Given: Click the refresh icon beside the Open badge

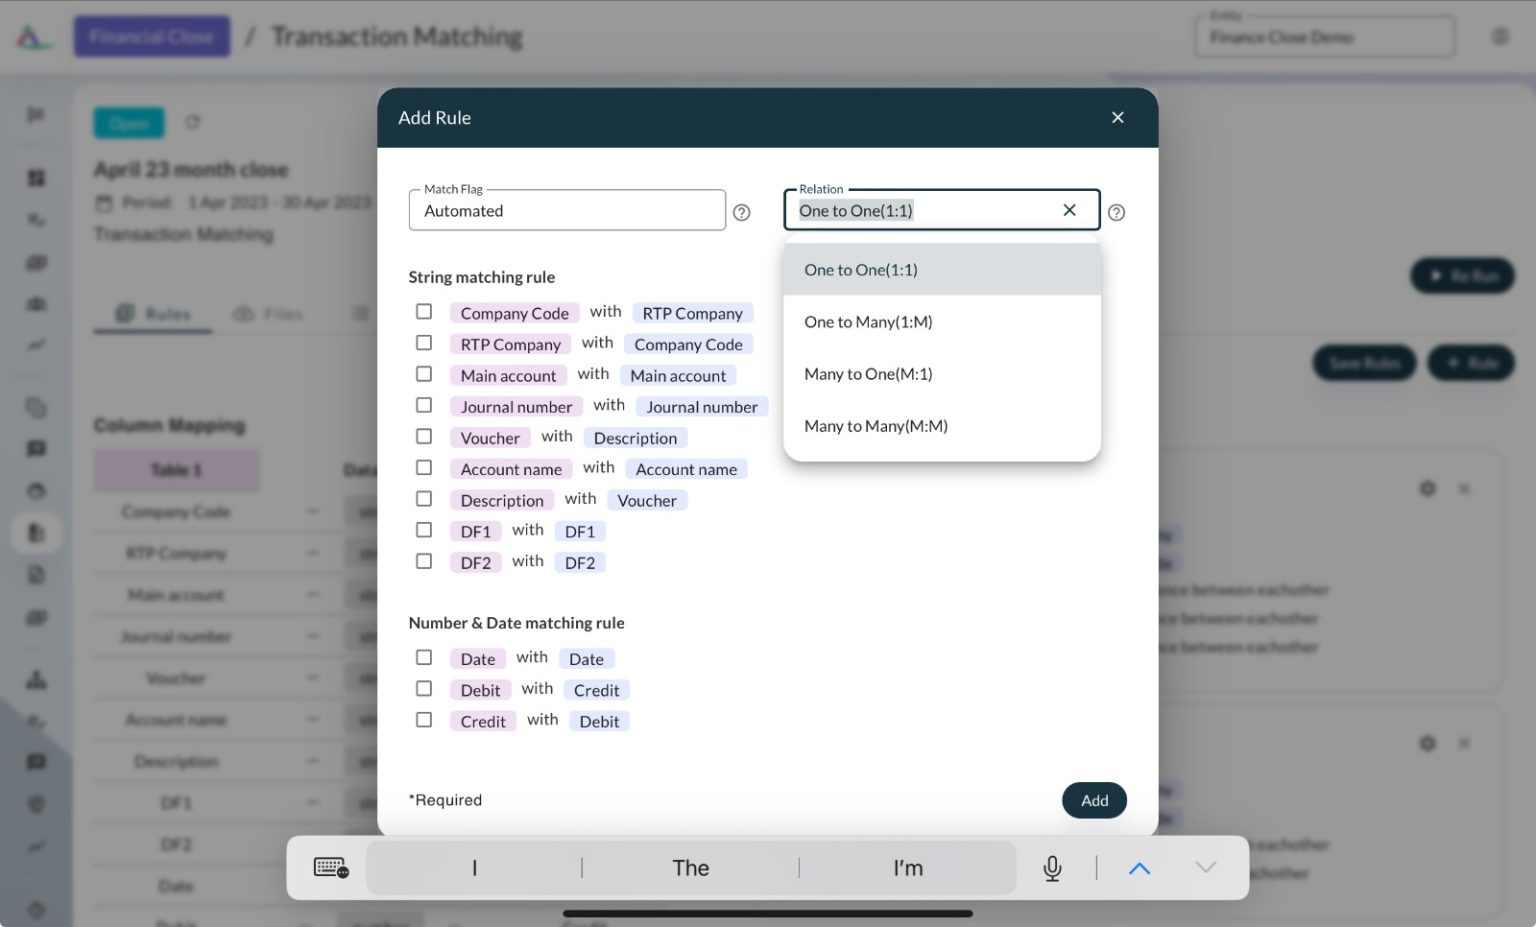Looking at the screenshot, I should [193, 122].
